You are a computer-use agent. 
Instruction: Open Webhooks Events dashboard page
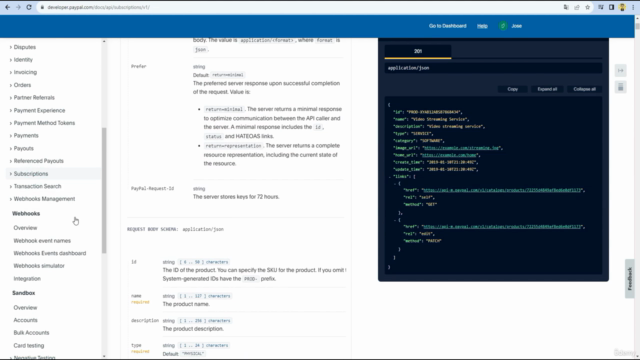(x=50, y=253)
